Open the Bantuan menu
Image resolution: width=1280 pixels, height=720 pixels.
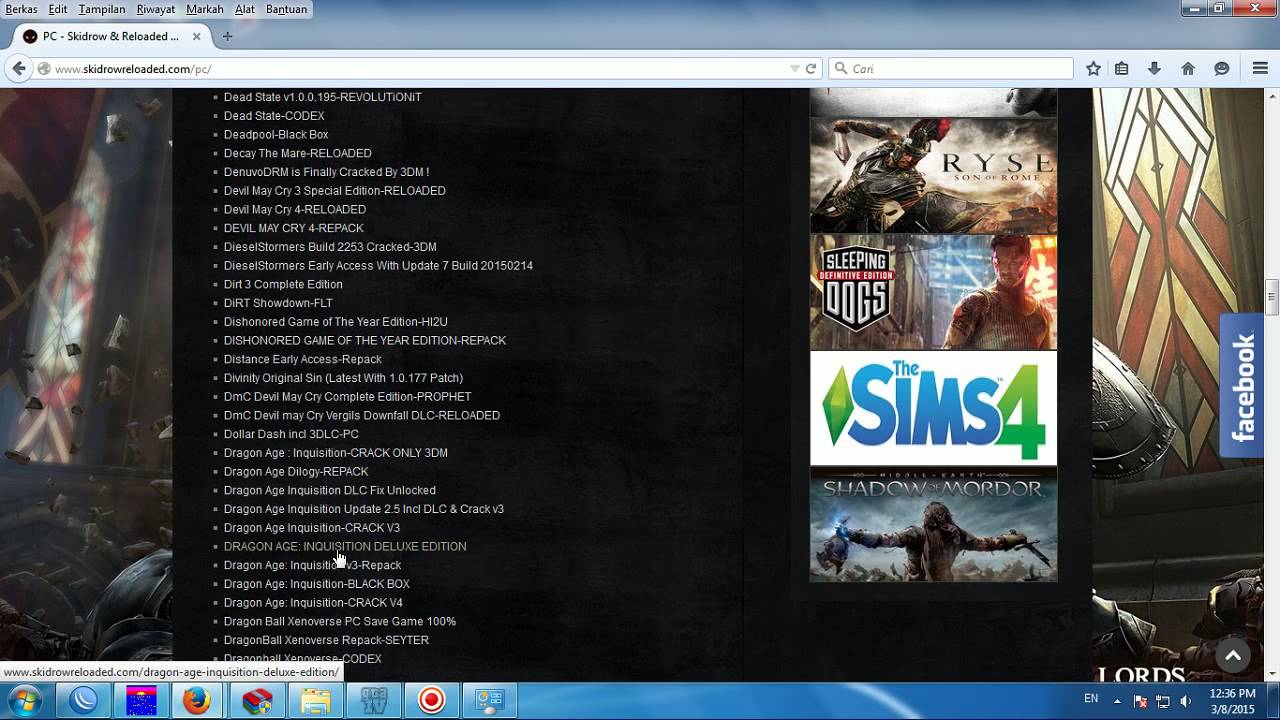[x=287, y=9]
